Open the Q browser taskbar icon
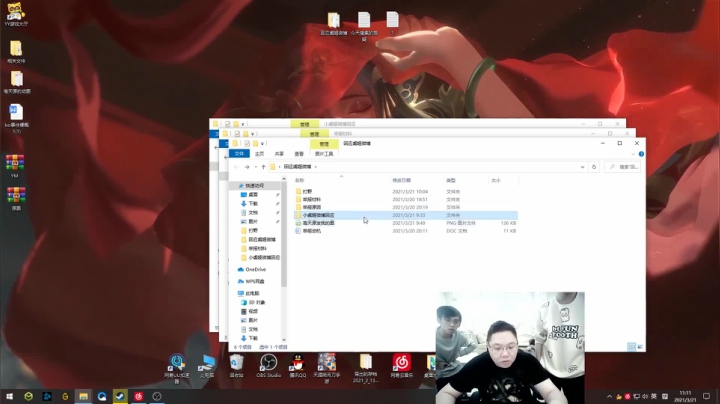Image resolution: width=720 pixels, height=404 pixels. tap(101, 396)
